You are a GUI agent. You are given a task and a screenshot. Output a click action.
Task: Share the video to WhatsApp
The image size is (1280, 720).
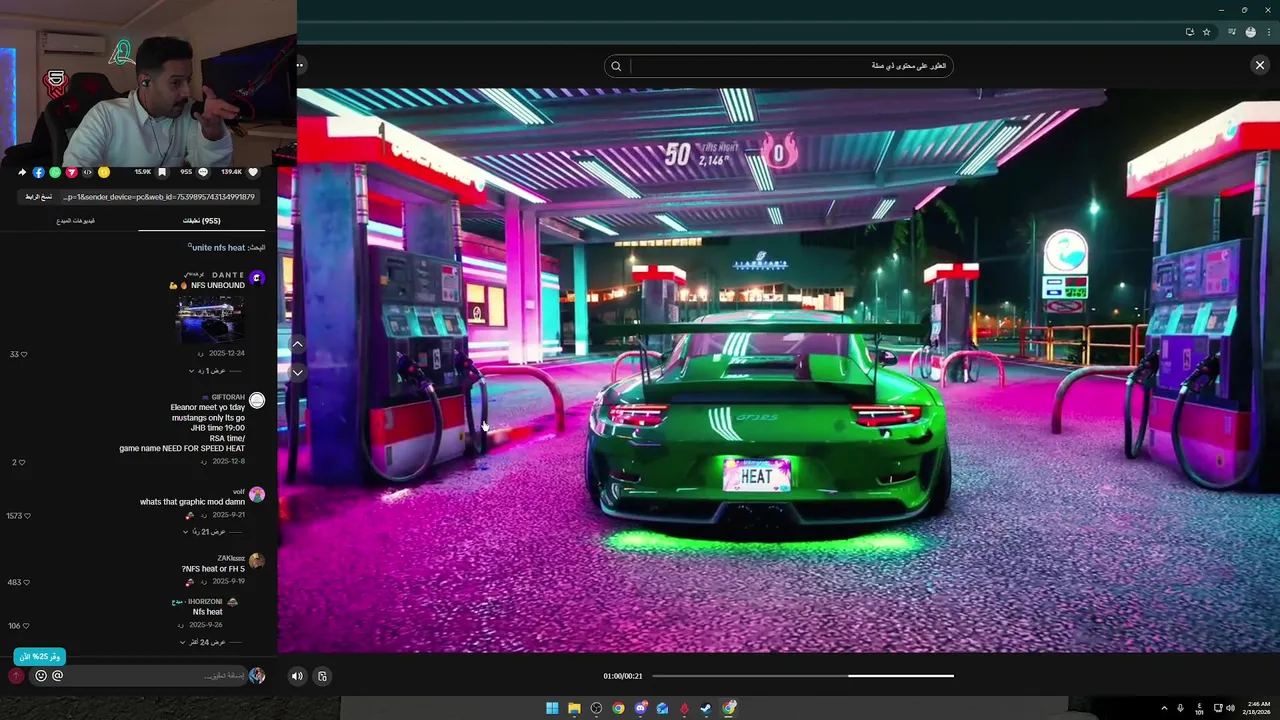55,172
